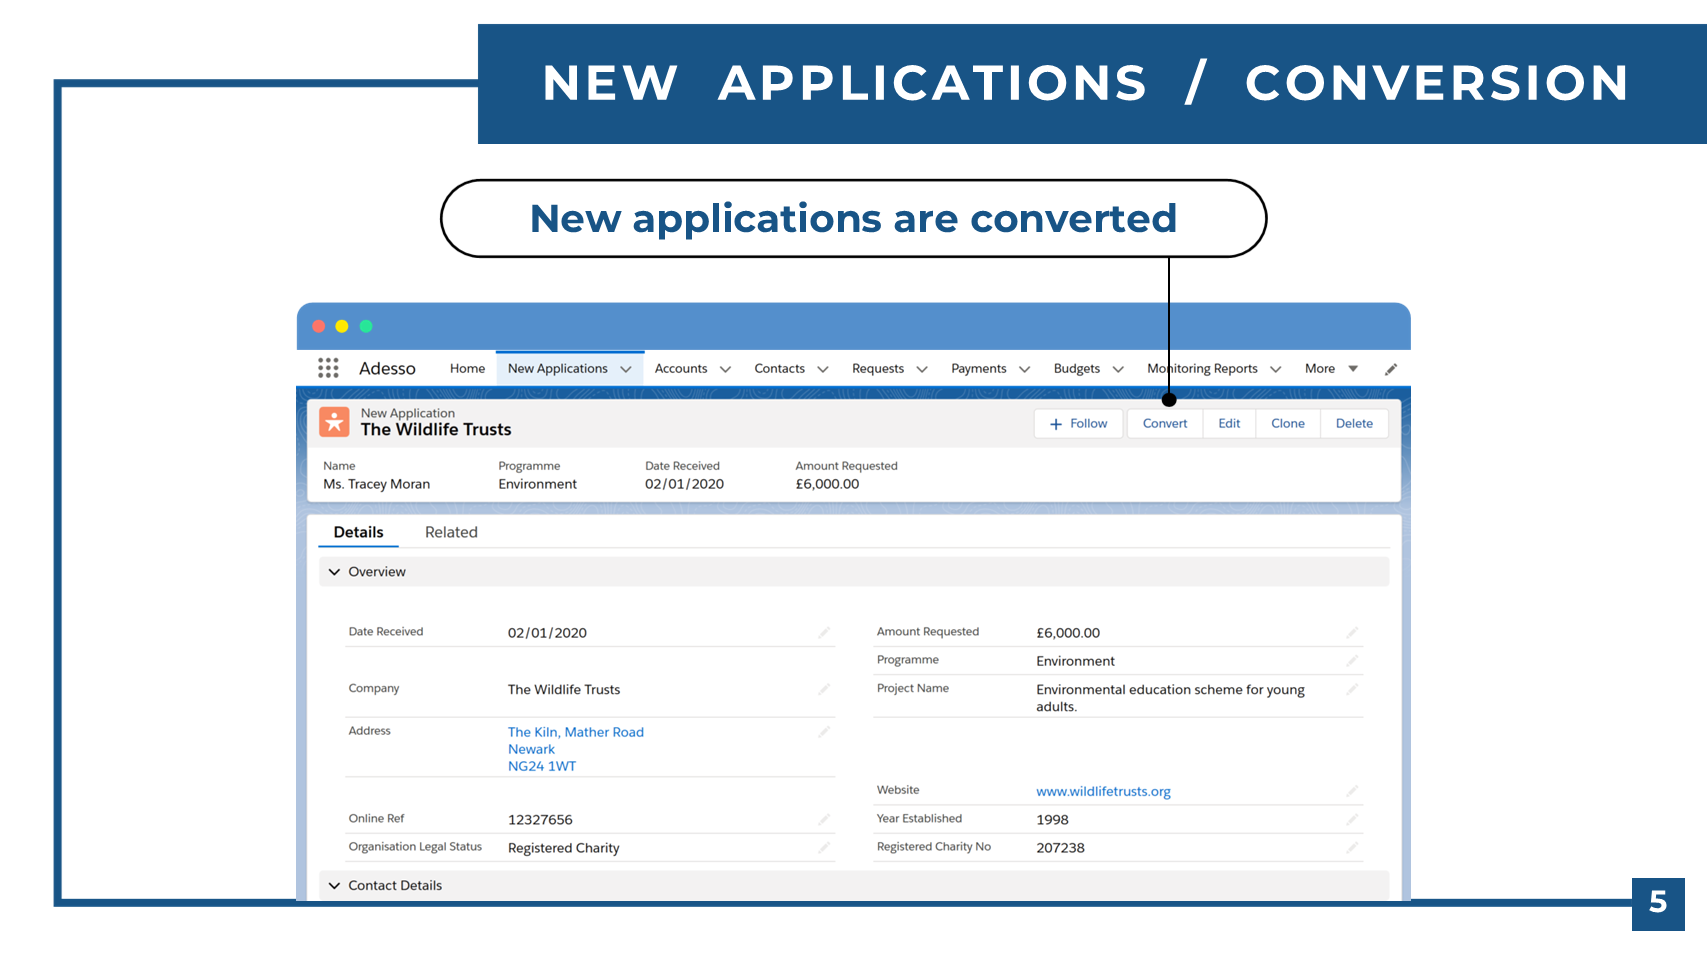
Task: Open the app launcher grid icon
Action: [x=328, y=368]
